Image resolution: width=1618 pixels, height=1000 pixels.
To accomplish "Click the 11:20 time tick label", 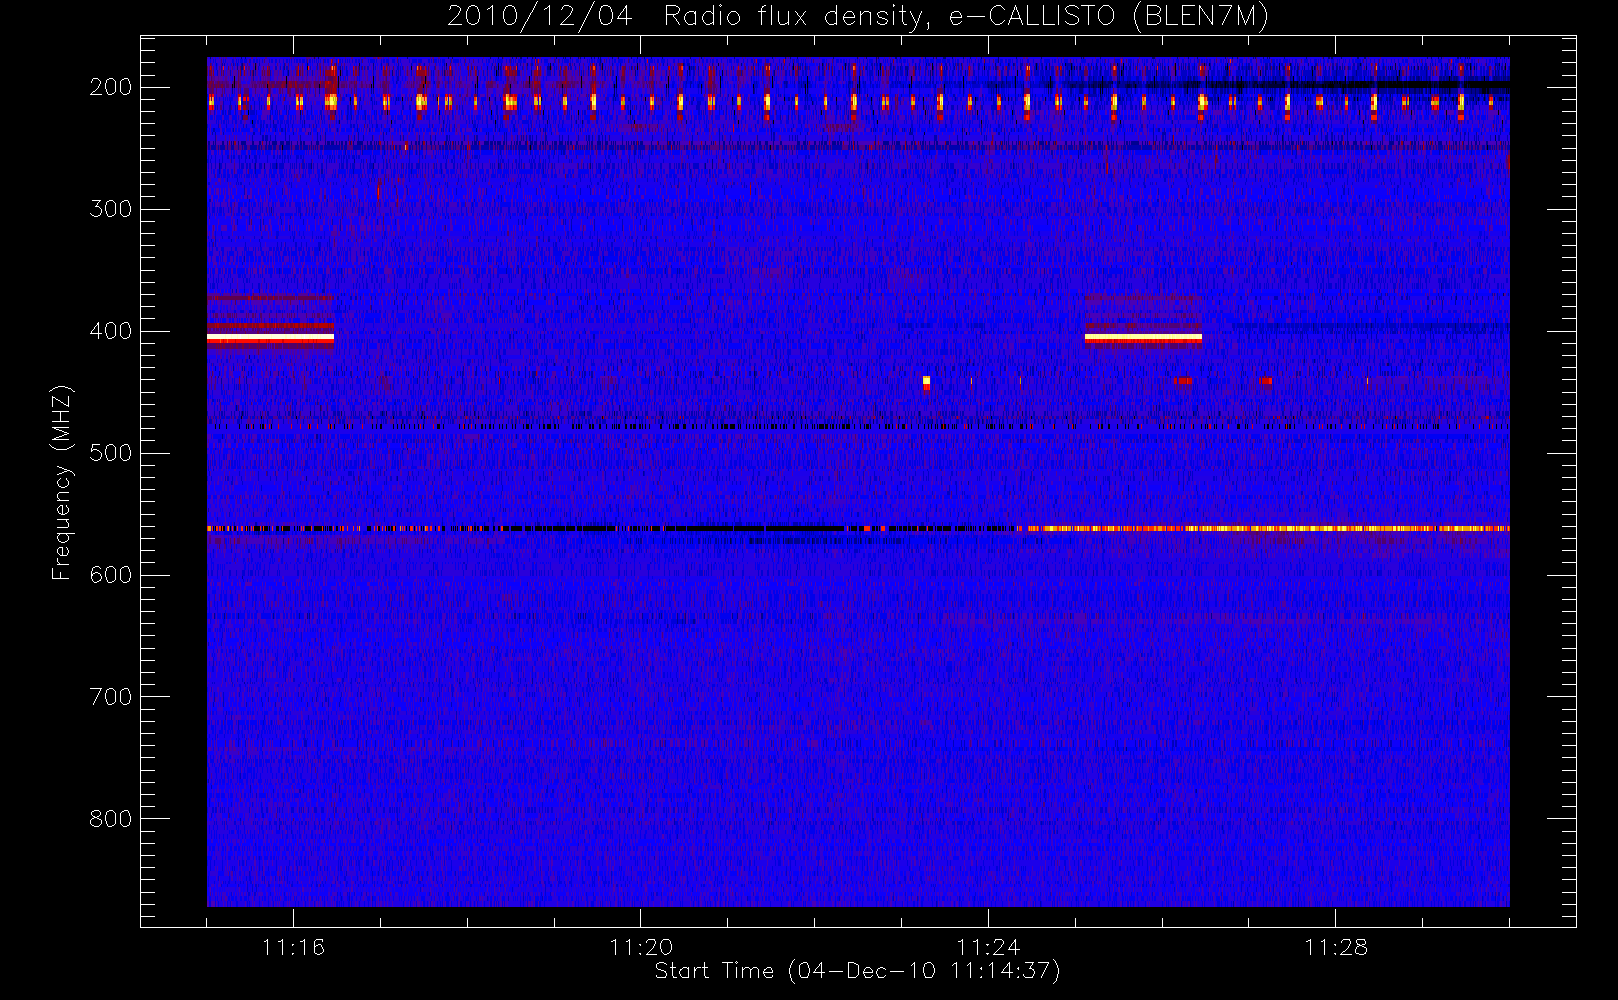I will [x=641, y=947].
